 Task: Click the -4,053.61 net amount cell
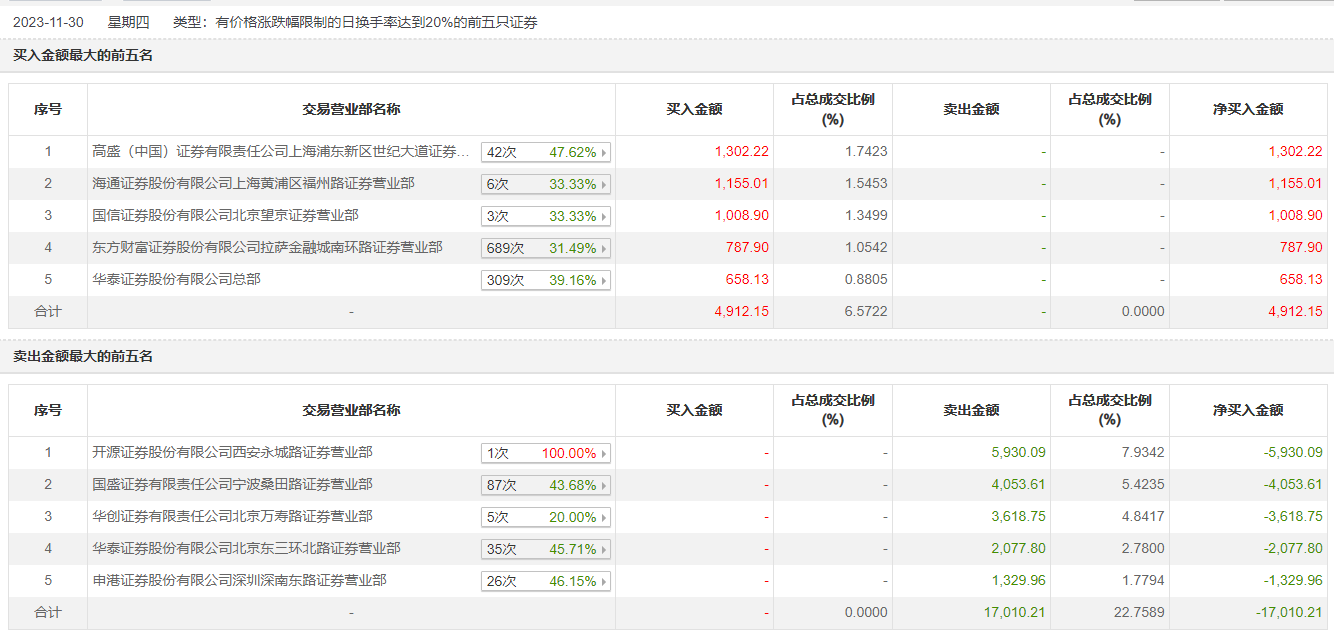pos(1293,485)
